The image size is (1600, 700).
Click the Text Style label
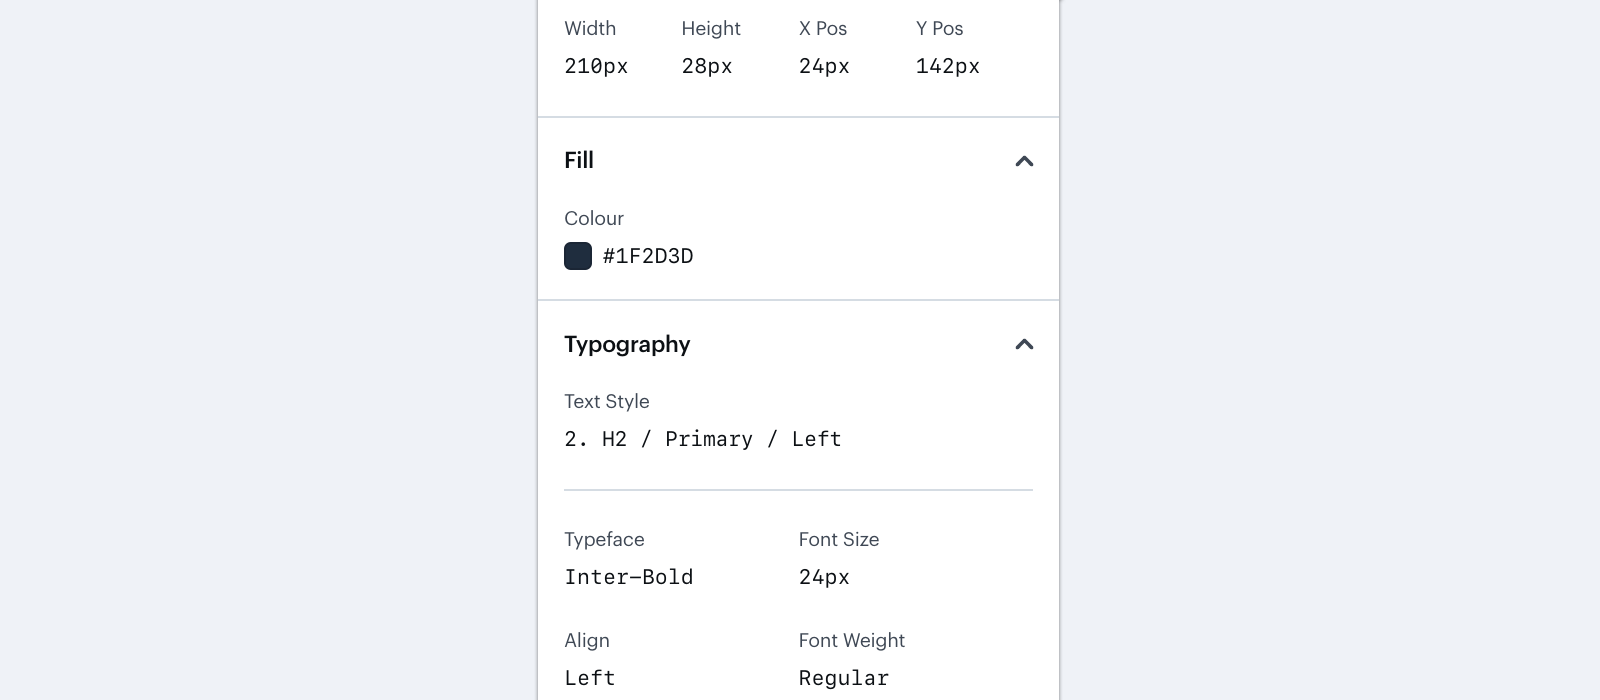pos(607,401)
